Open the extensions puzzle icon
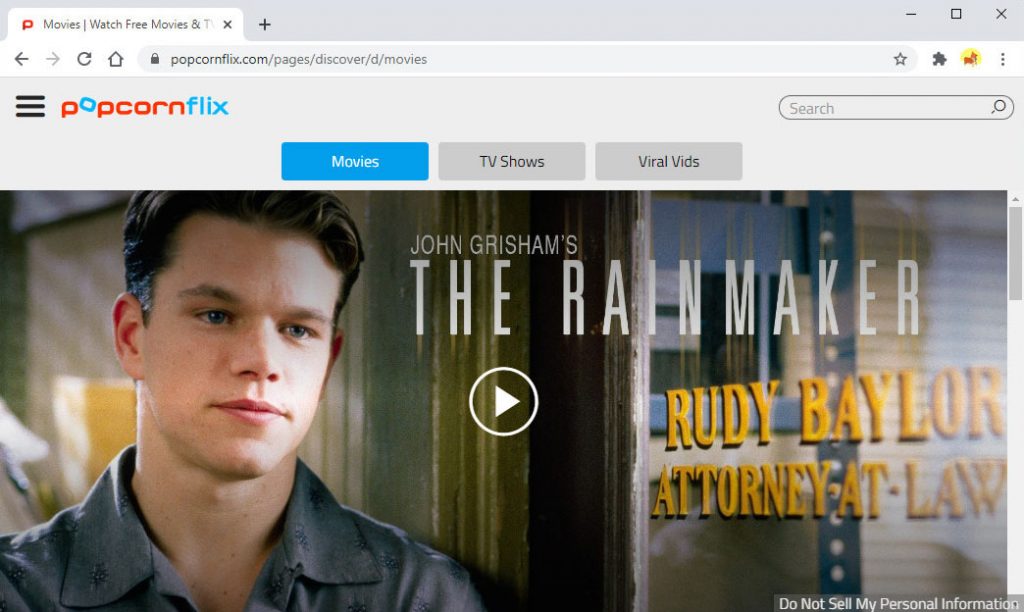This screenshot has height=612, width=1024. (x=939, y=59)
